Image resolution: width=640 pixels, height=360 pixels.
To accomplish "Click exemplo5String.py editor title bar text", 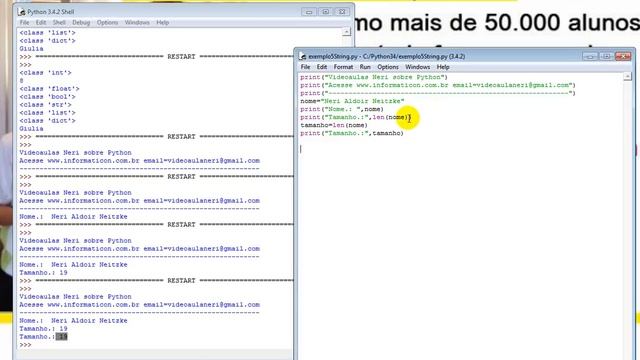I will pos(387,56).
